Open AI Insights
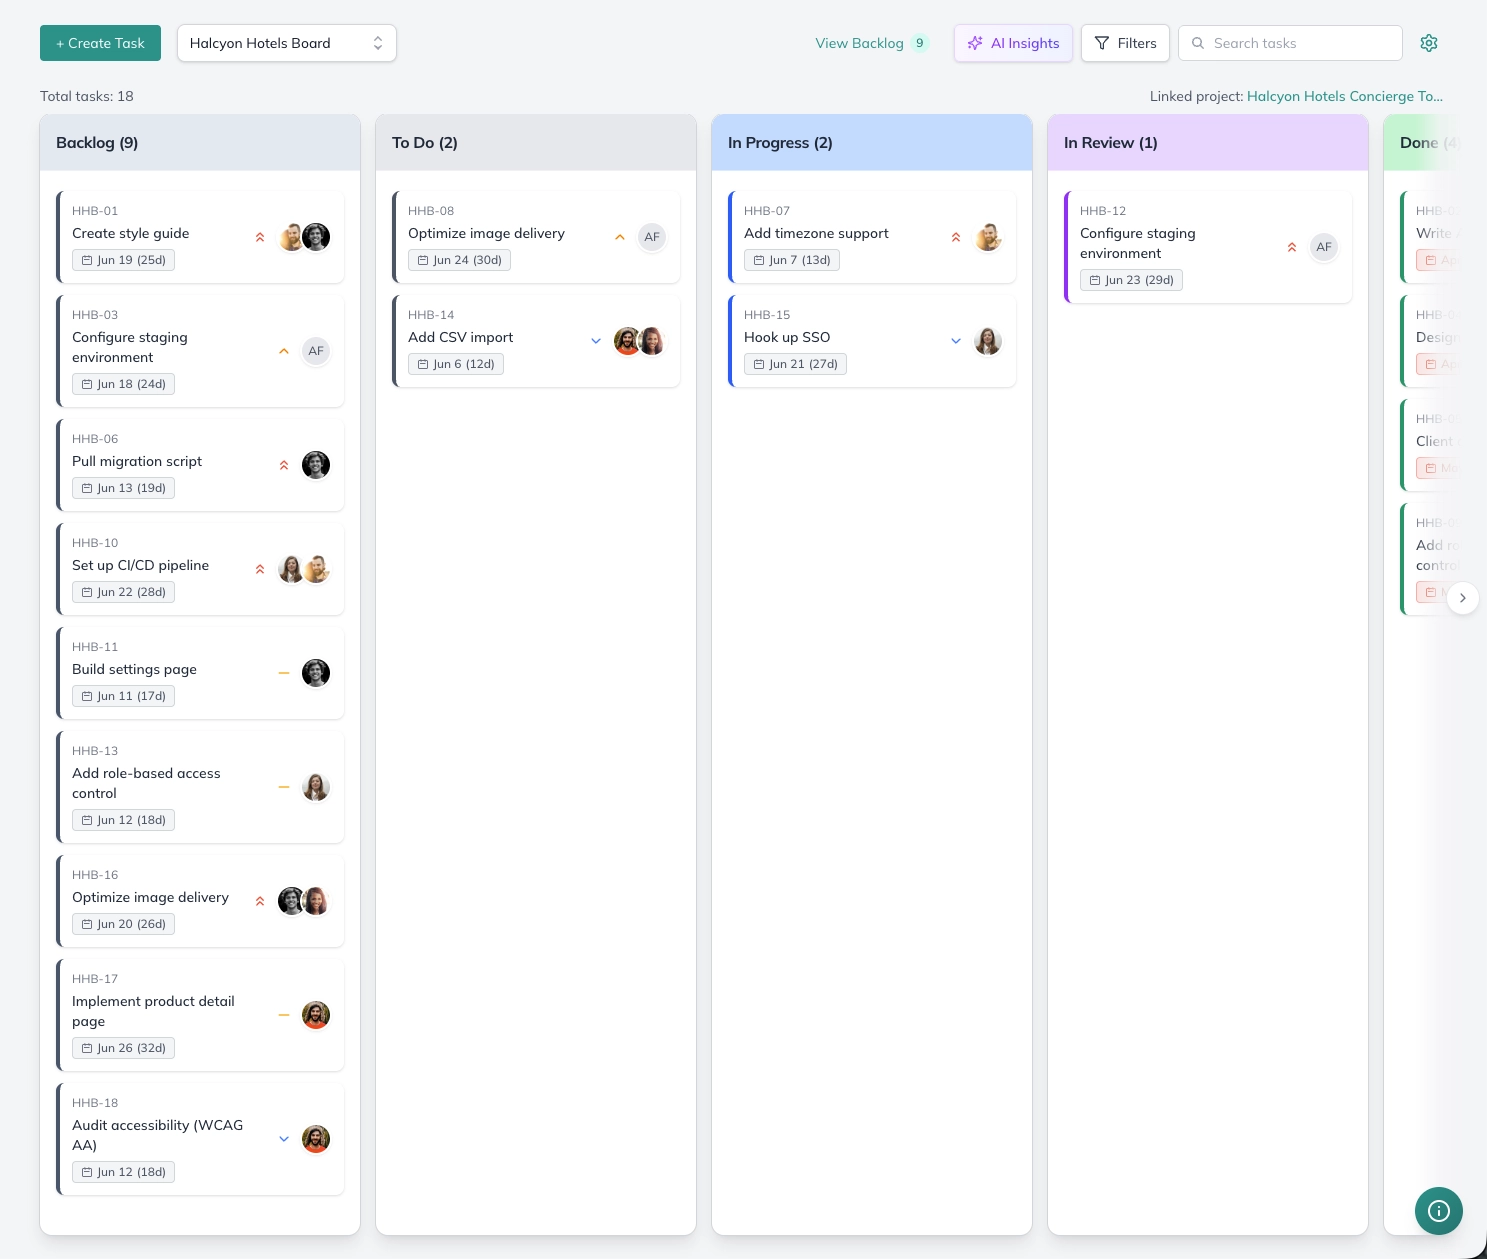 (1013, 43)
